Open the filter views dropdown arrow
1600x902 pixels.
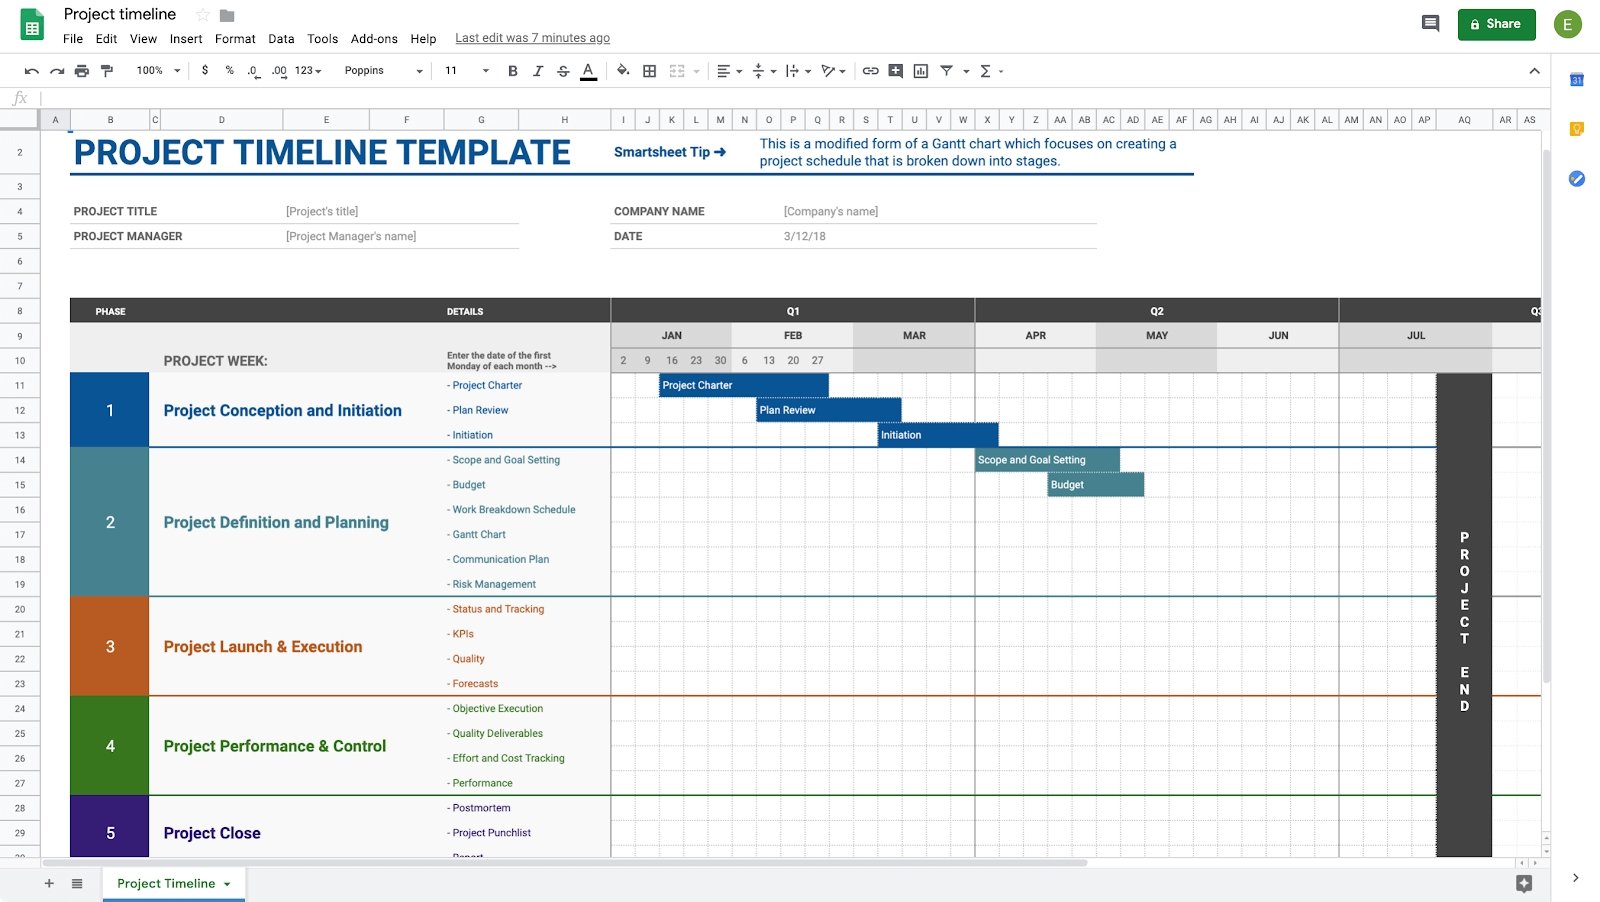coord(966,71)
